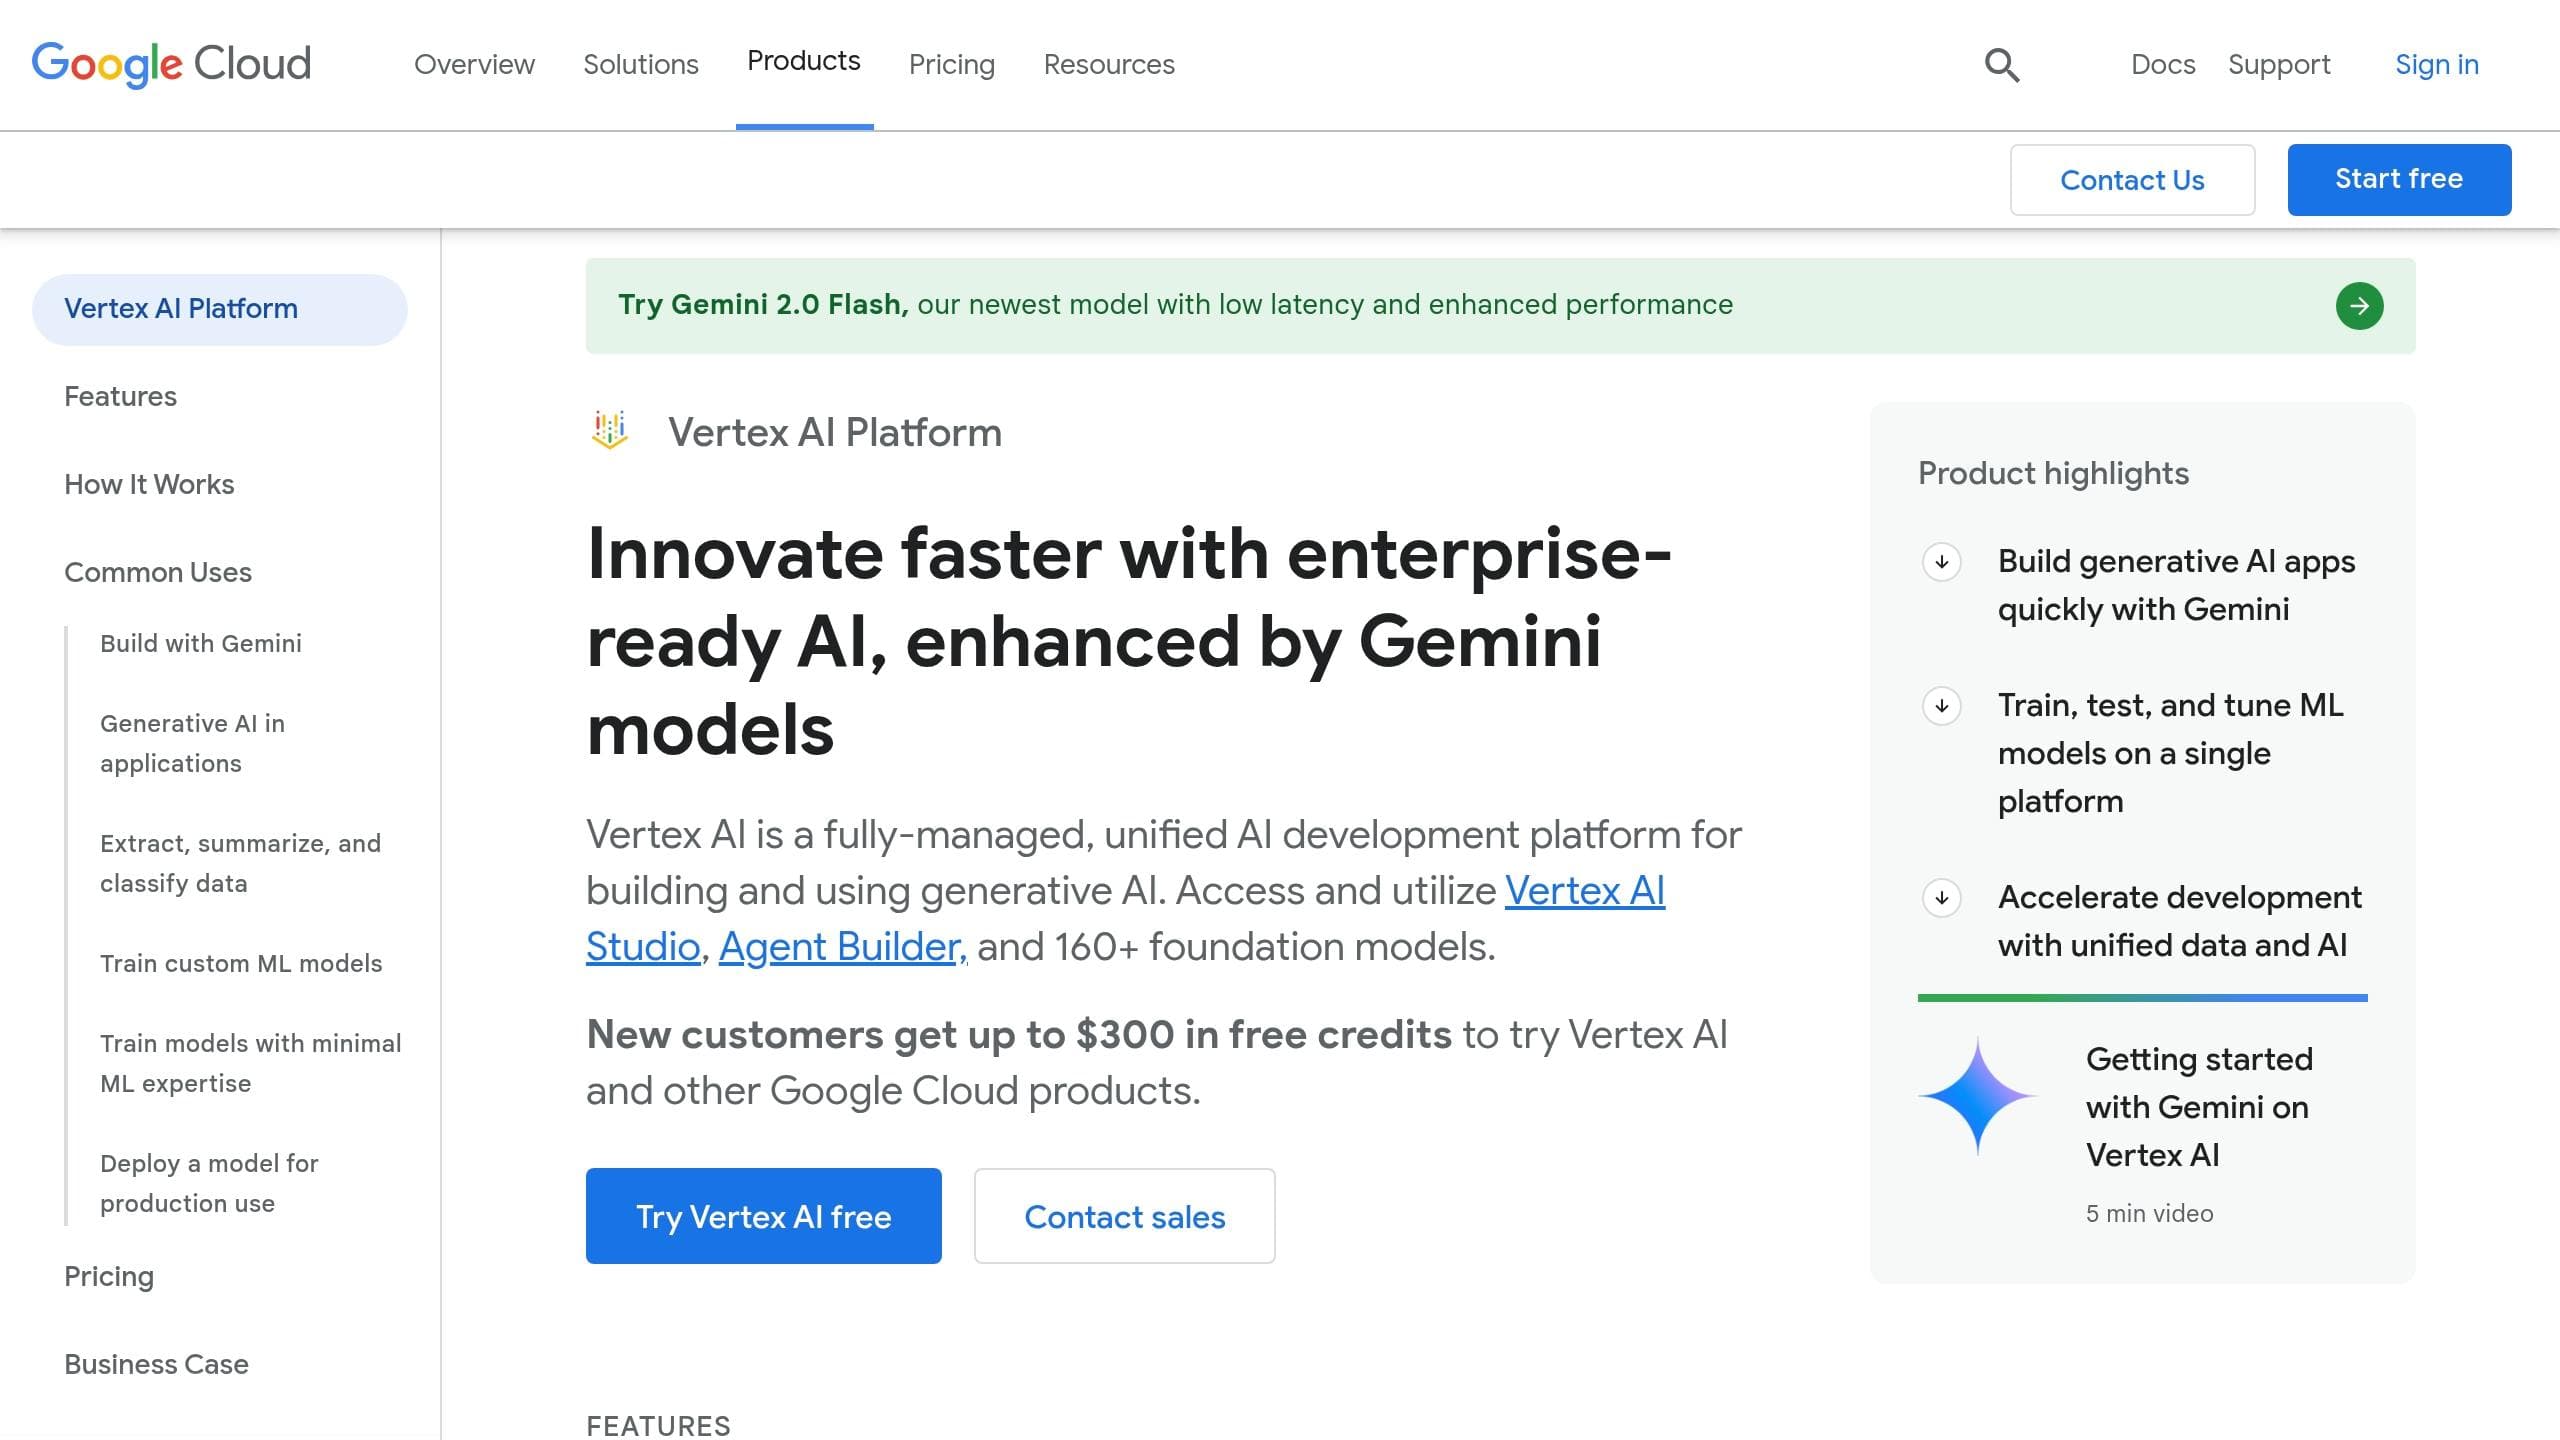Follow the Vertex AI Studio link
Image resolution: width=2560 pixels, height=1440 pixels.
pos(1584,890)
